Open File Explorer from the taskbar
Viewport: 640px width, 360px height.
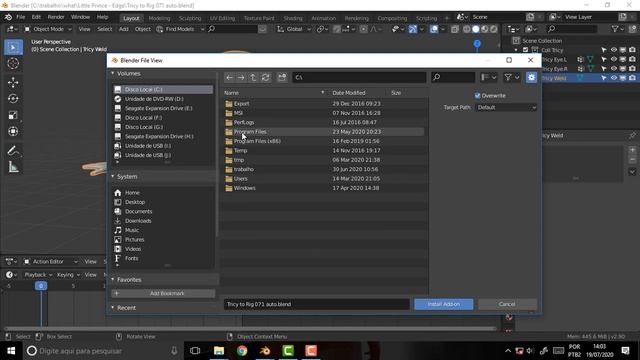(219, 351)
